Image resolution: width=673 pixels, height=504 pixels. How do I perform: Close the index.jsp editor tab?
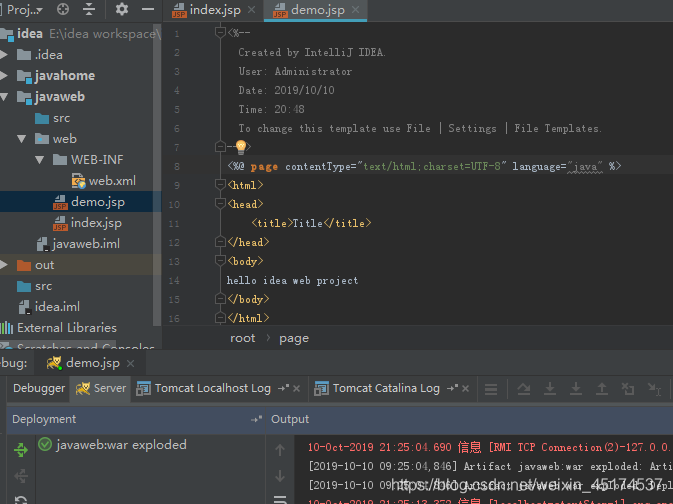[252, 9]
